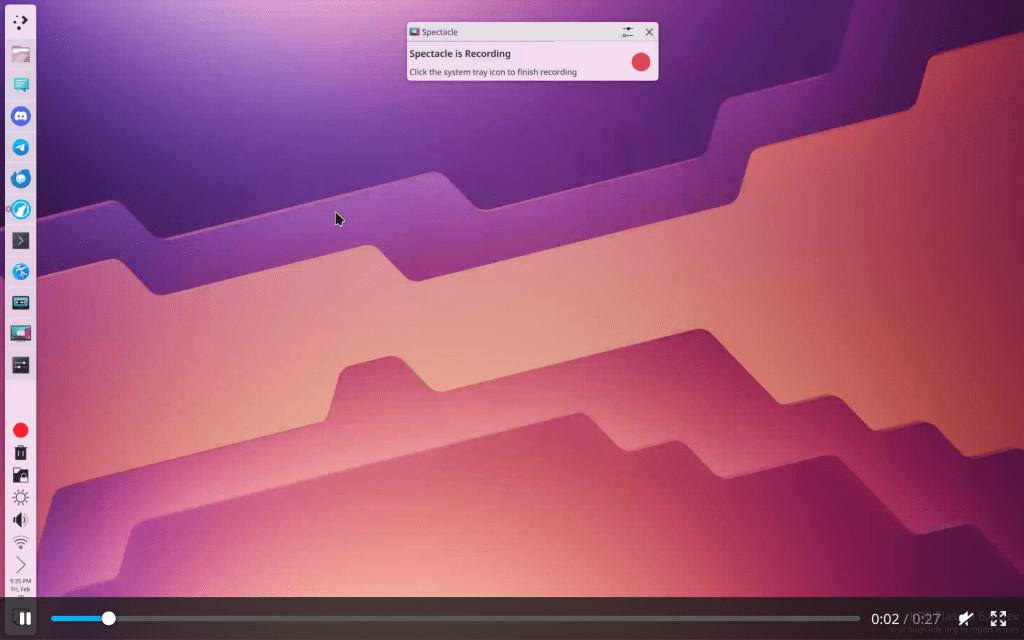
Task: Open the volume control tray icon
Action: click(20, 520)
